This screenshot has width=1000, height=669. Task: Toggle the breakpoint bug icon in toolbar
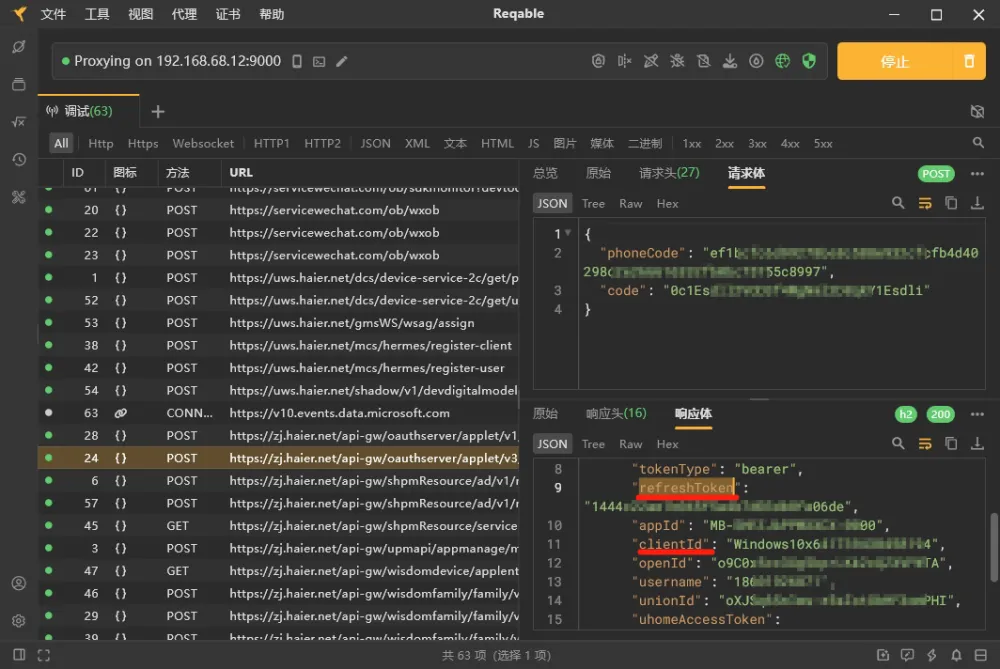(x=677, y=61)
